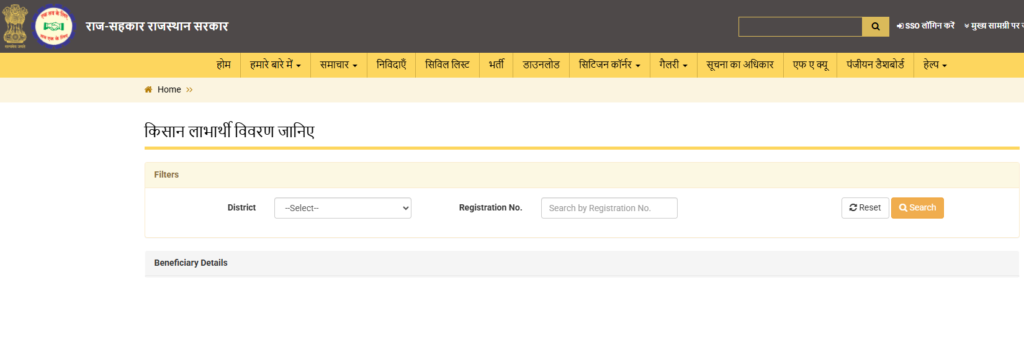Open SSO लॉगिन करें link

click(925, 26)
